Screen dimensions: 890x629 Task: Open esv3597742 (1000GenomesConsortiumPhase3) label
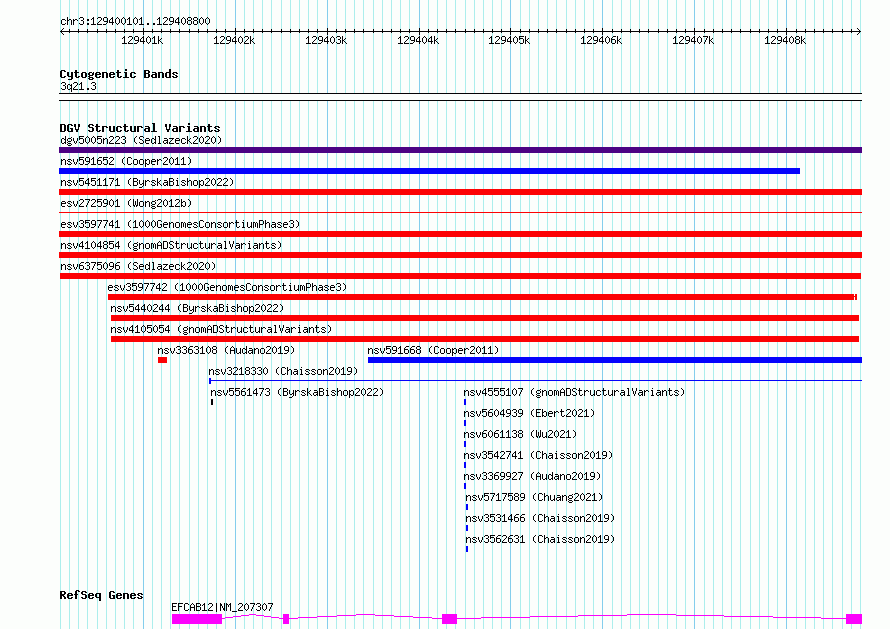coord(227,287)
